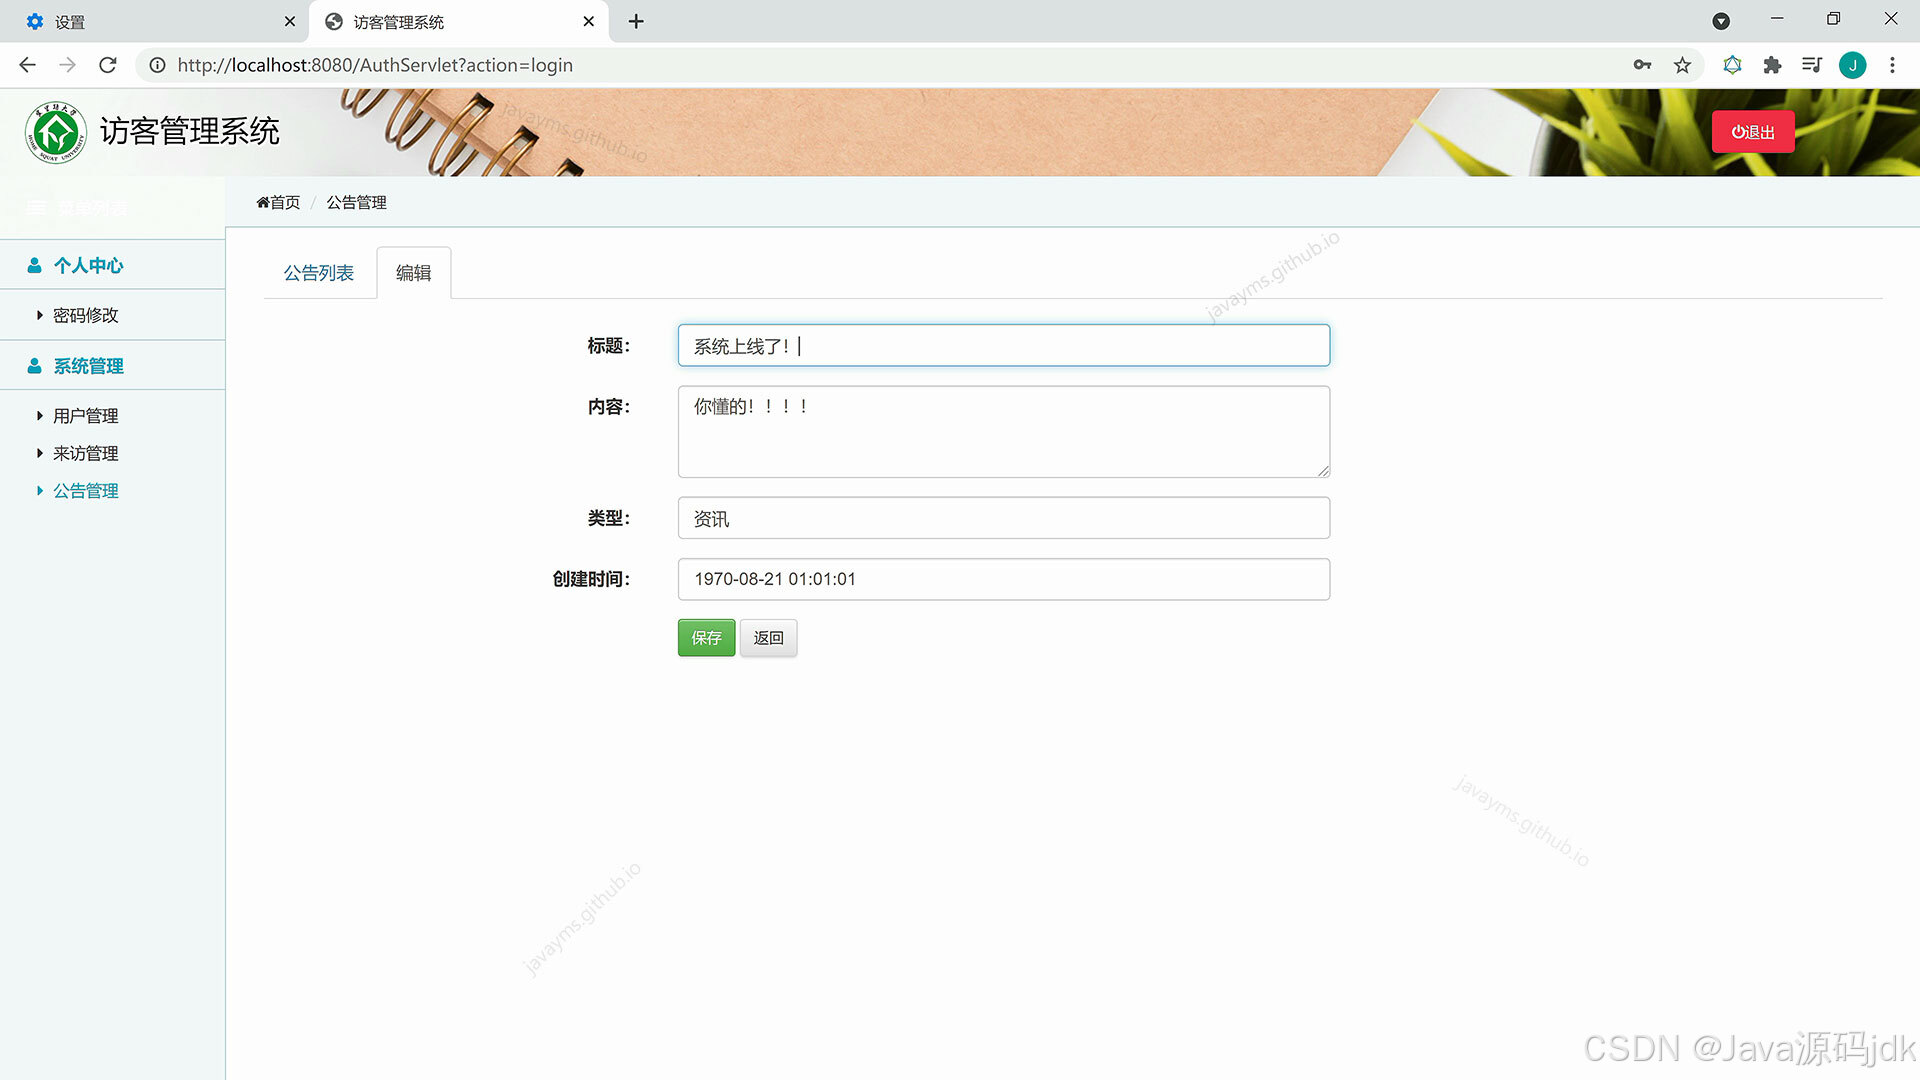The width and height of the screenshot is (1920, 1080).
Task: Bookmark this page with the star icon
Action: pyautogui.click(x=1682, y=65)
